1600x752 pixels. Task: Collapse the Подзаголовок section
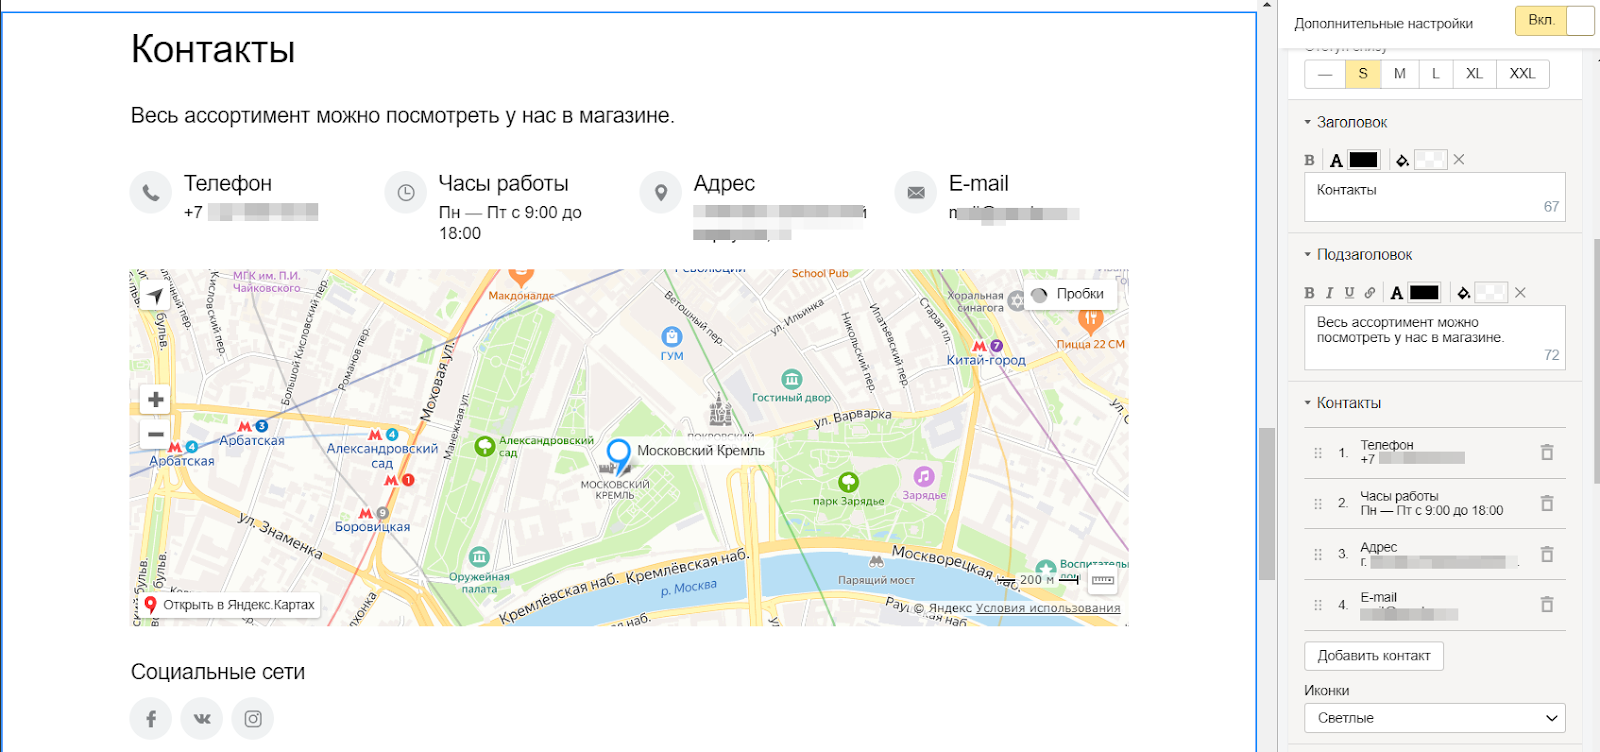pyautogui.click(x=1358, y=255)
